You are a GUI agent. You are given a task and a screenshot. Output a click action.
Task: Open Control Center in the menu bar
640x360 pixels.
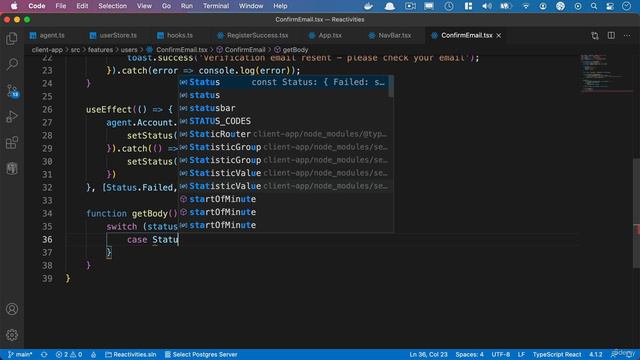click(x=610, y=6)
